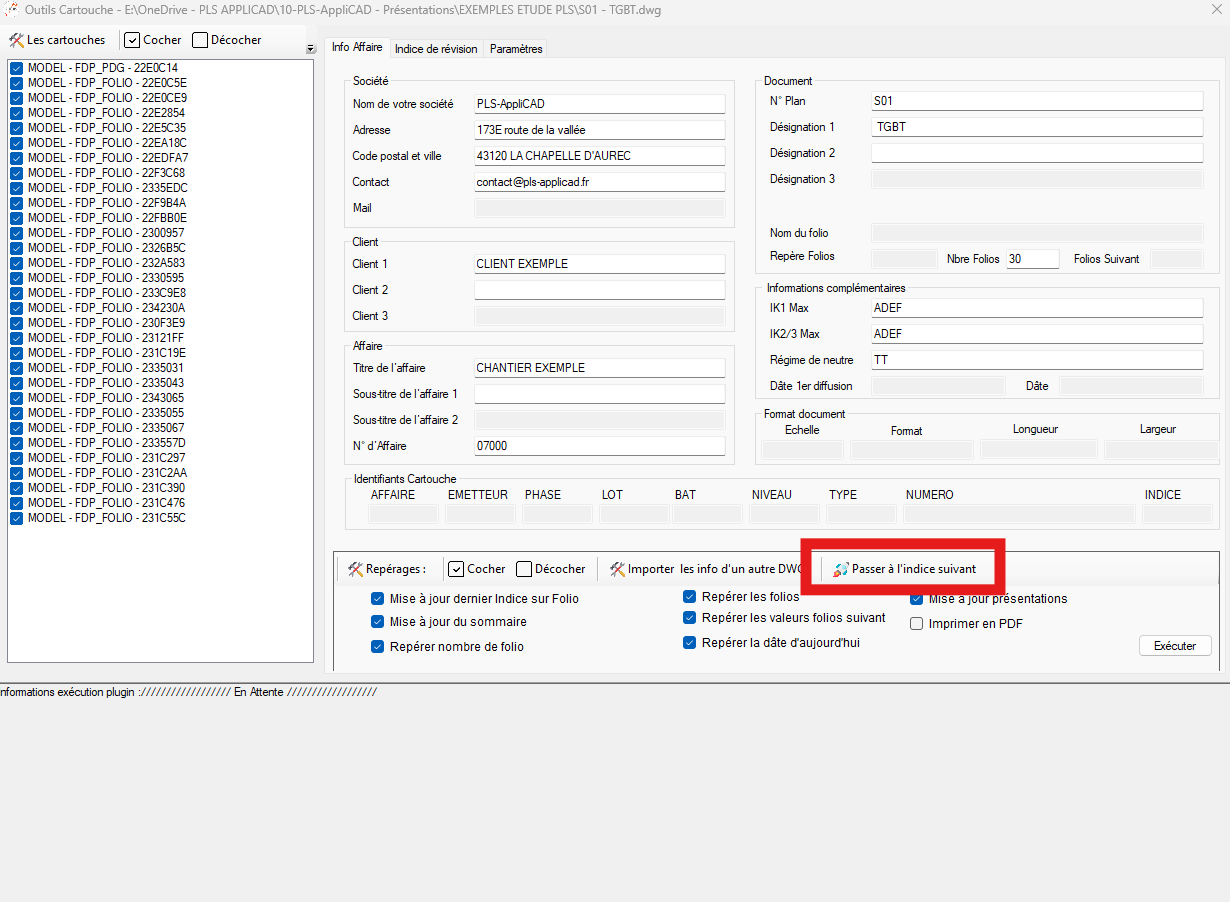Click the Décocher icon above the cartouche list
This screenshot has height=902, width=1230.
200,40
